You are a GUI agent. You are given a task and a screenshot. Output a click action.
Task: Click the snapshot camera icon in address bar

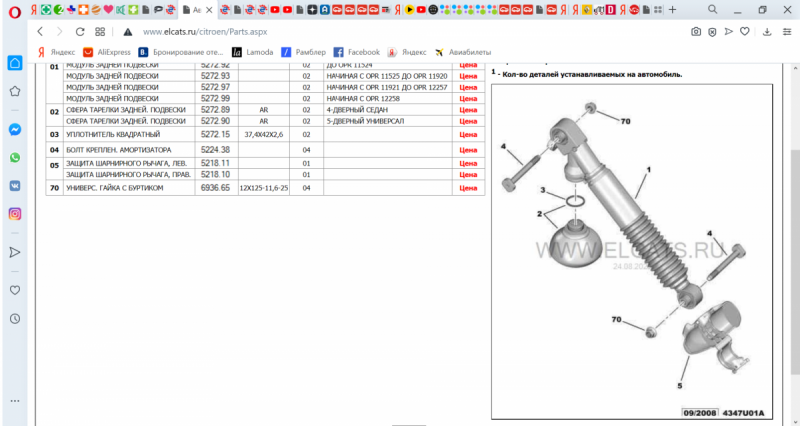tap(696, 31)
